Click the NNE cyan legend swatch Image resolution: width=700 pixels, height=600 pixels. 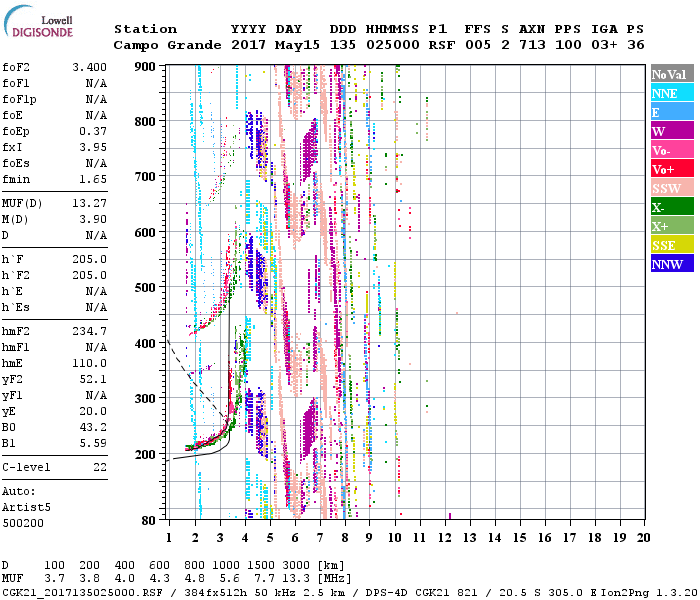[x=671, y=93]
